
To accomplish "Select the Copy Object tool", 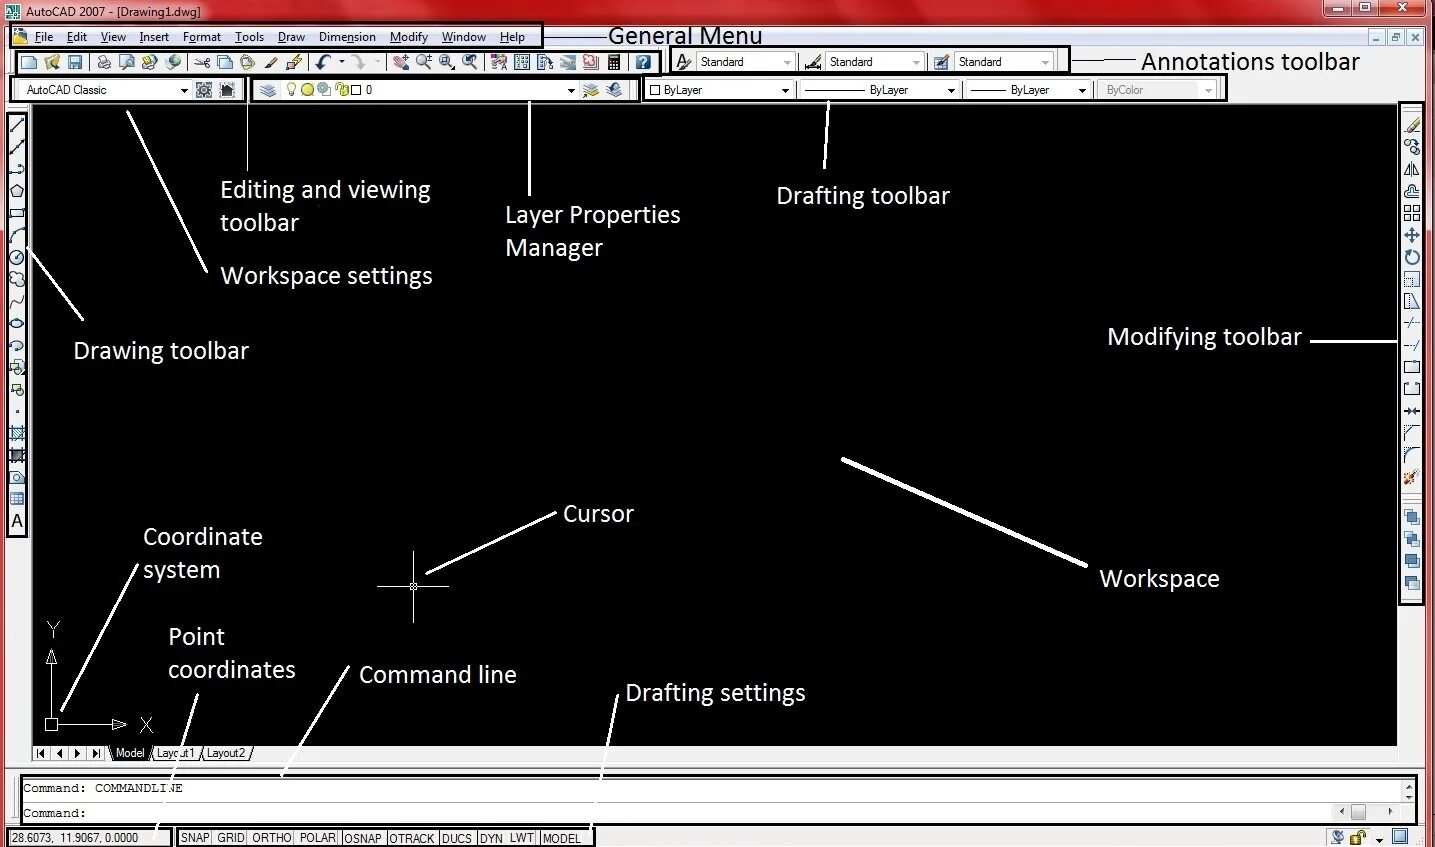I will coord(1412,147).
